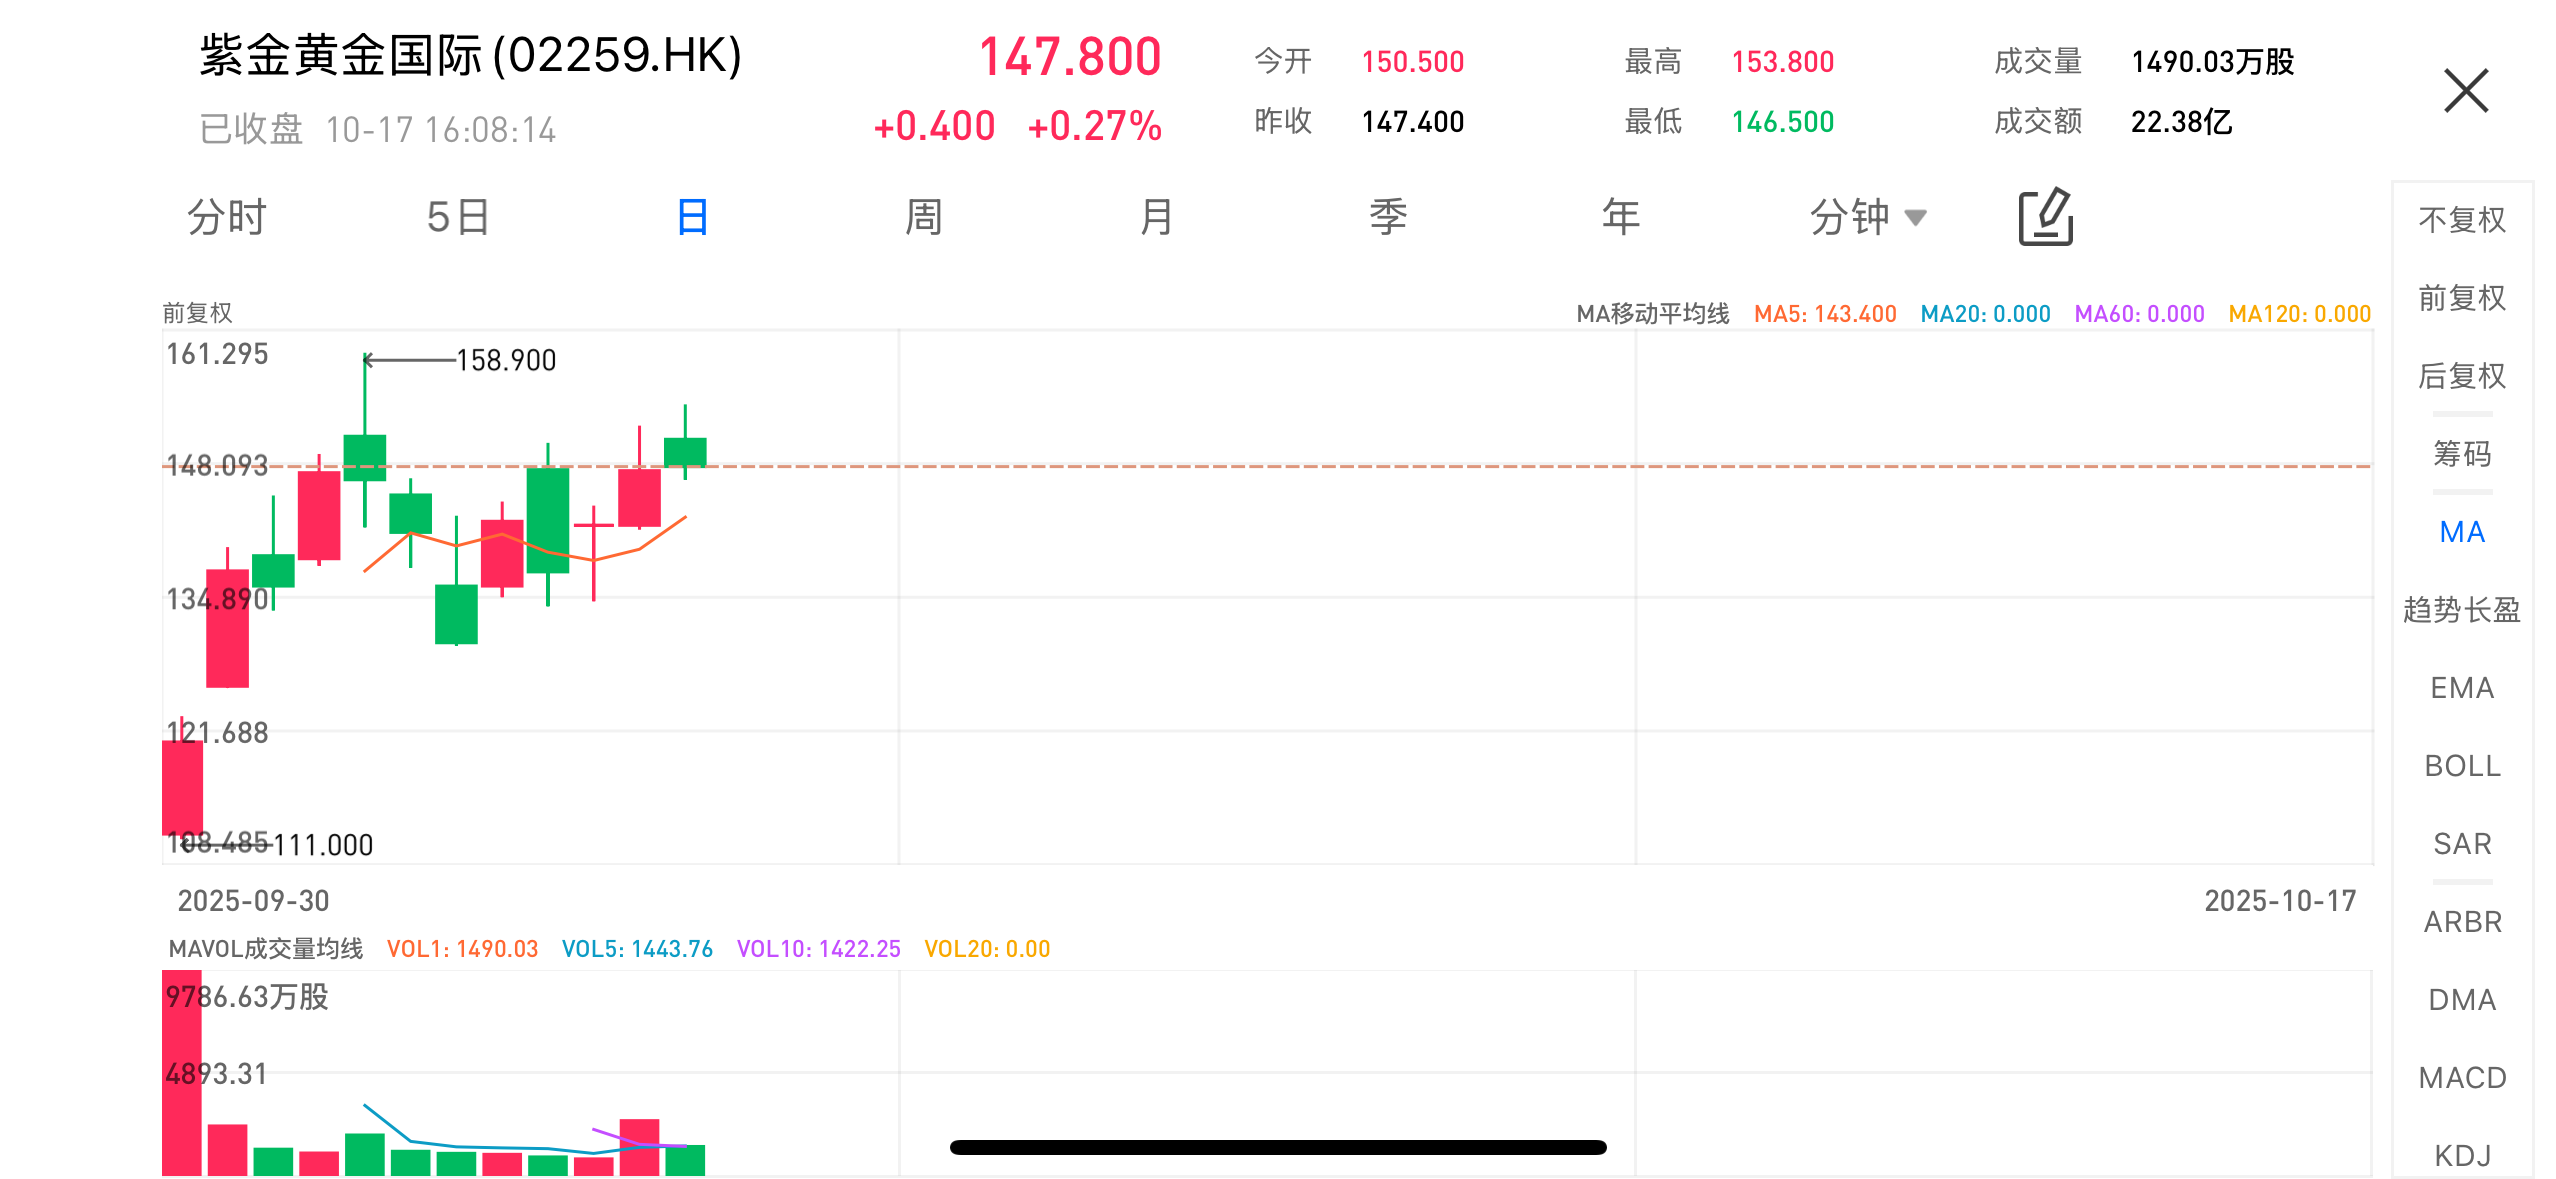This screenshot has height=1179, width=2556.
Task: Select the 年 yearly chart tab
Action: point(1620,217)
